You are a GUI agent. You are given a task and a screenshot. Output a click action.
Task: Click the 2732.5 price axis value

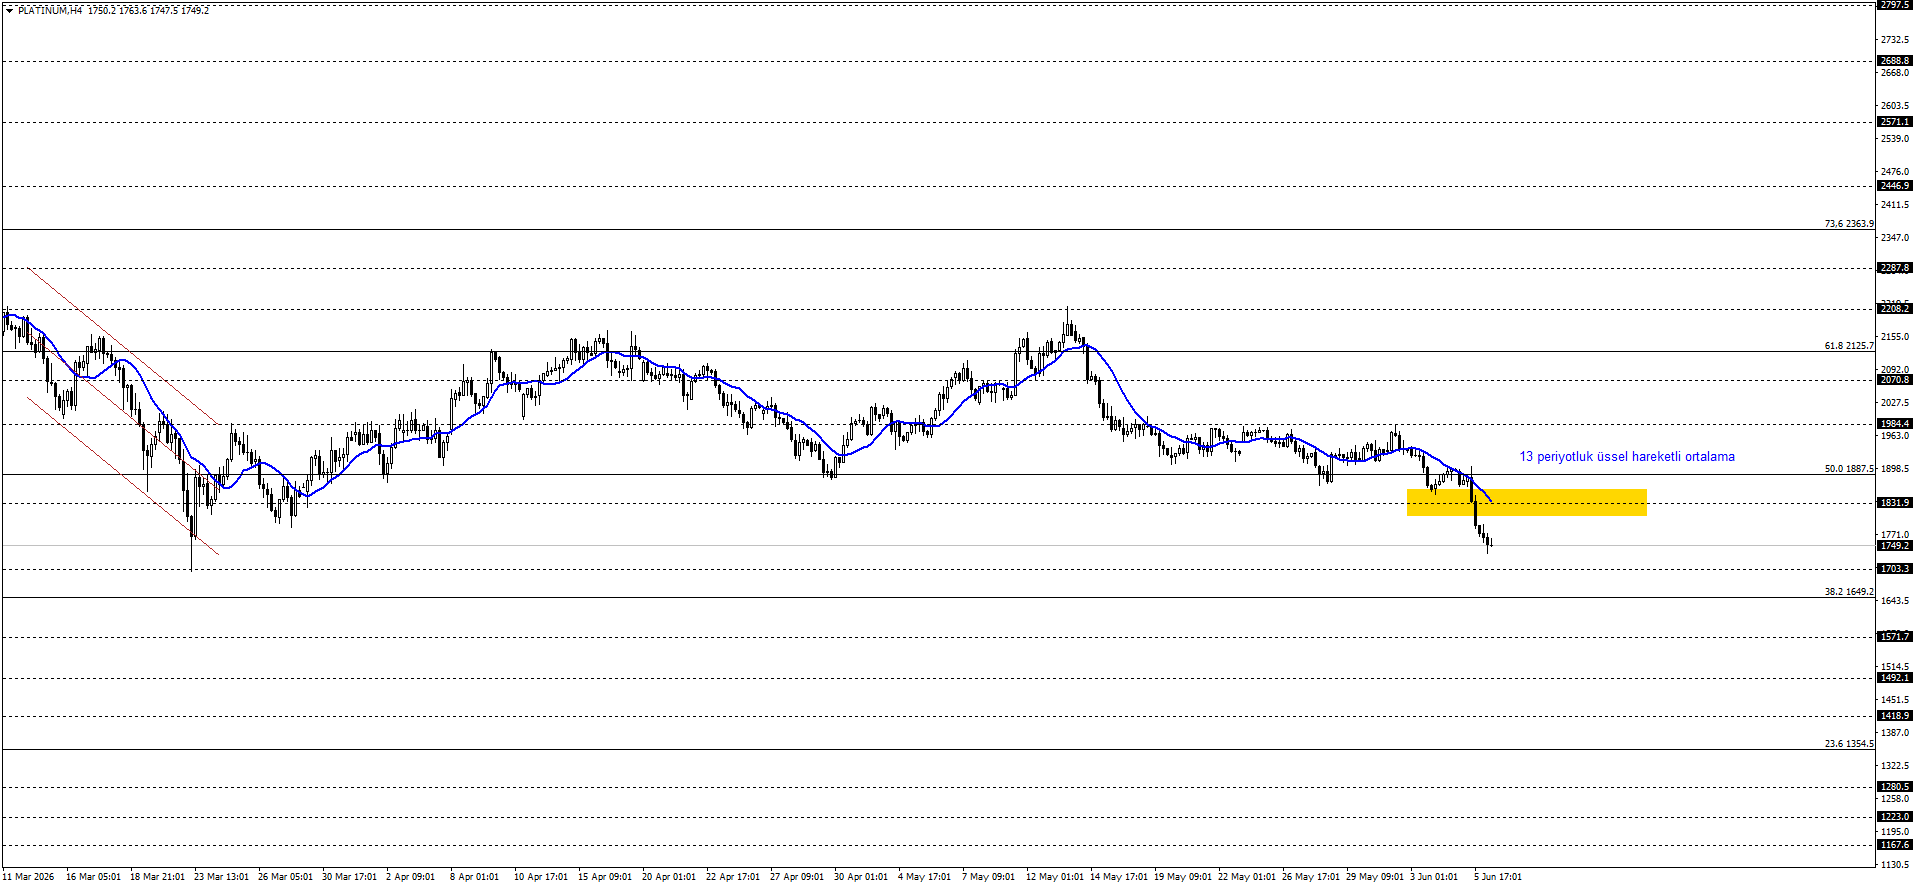[1895, 40]
